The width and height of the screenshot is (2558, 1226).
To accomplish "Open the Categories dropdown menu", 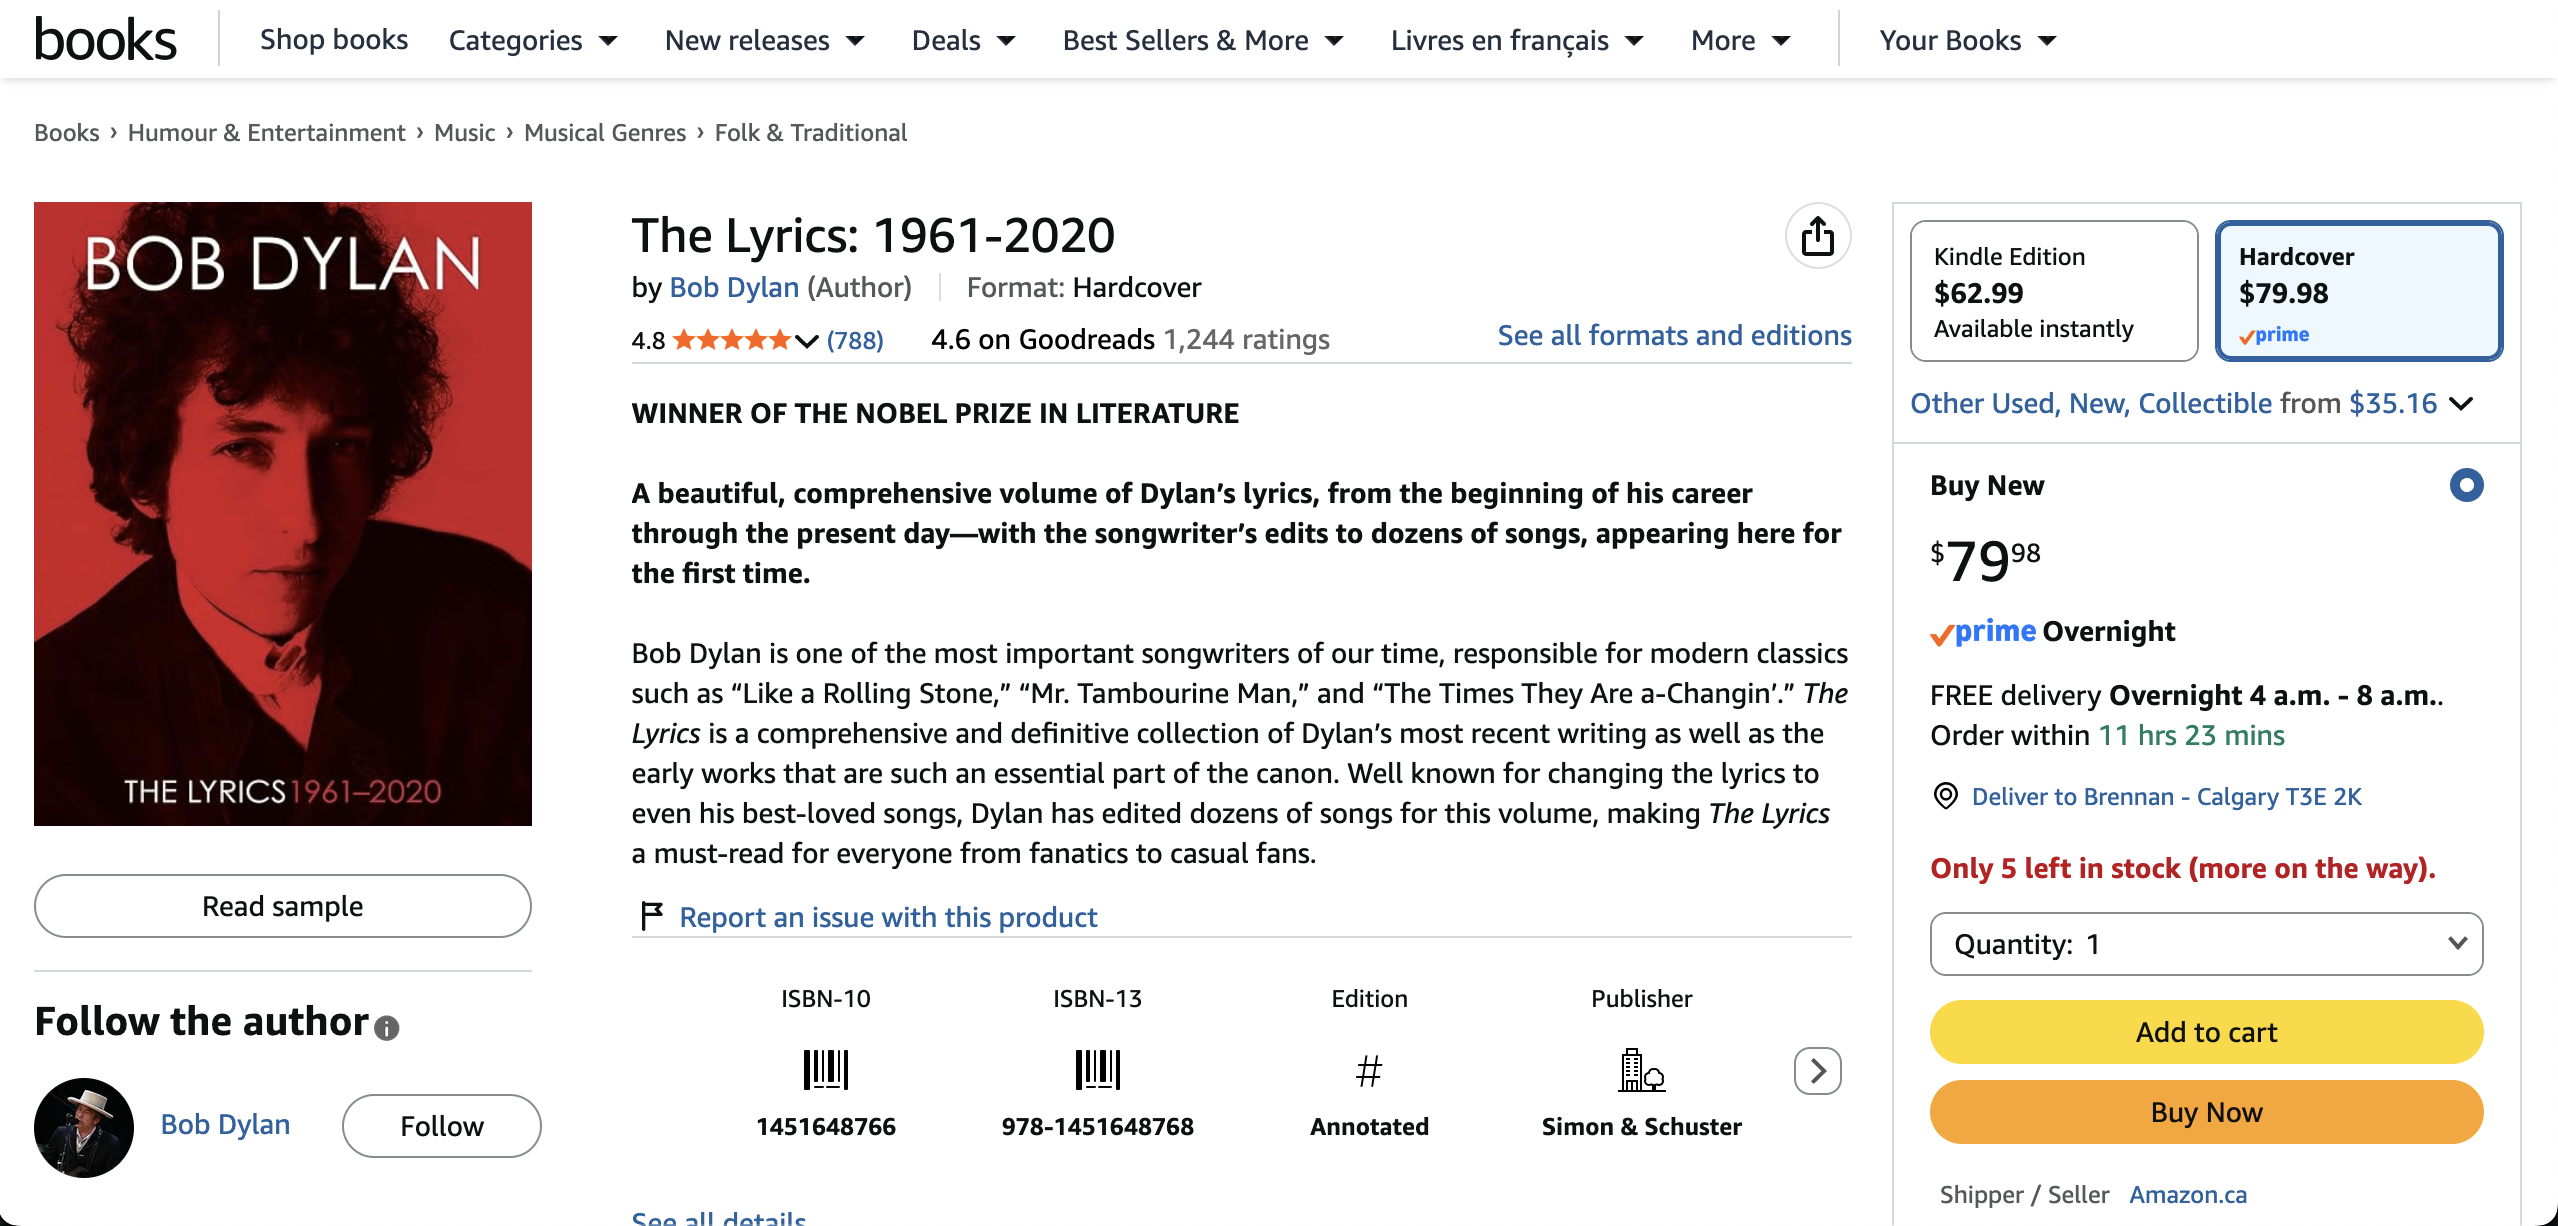I will (533, 40).
